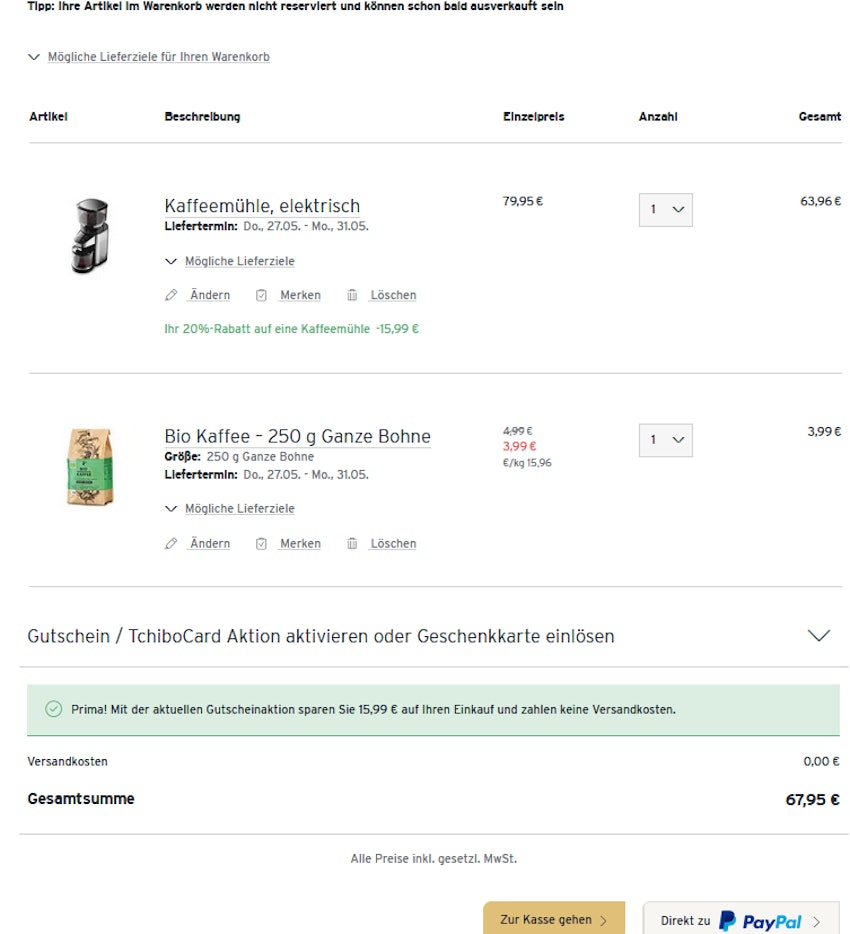The image size is (850, 934).
Task: Click bookmark icon next to Kaffeemühle Merken
Action: [261, 295]
